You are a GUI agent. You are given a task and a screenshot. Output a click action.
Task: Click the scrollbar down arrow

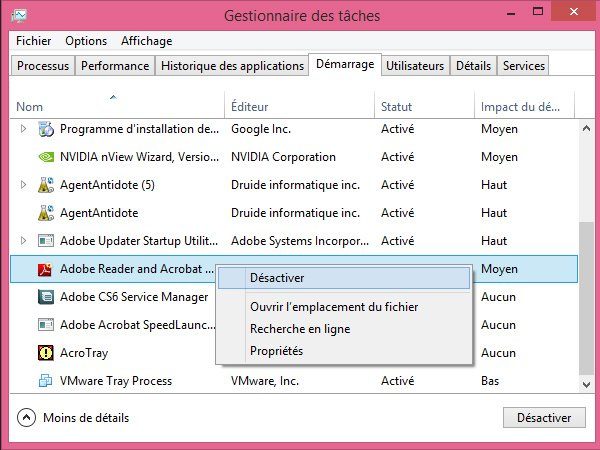(x=586, y=385)
